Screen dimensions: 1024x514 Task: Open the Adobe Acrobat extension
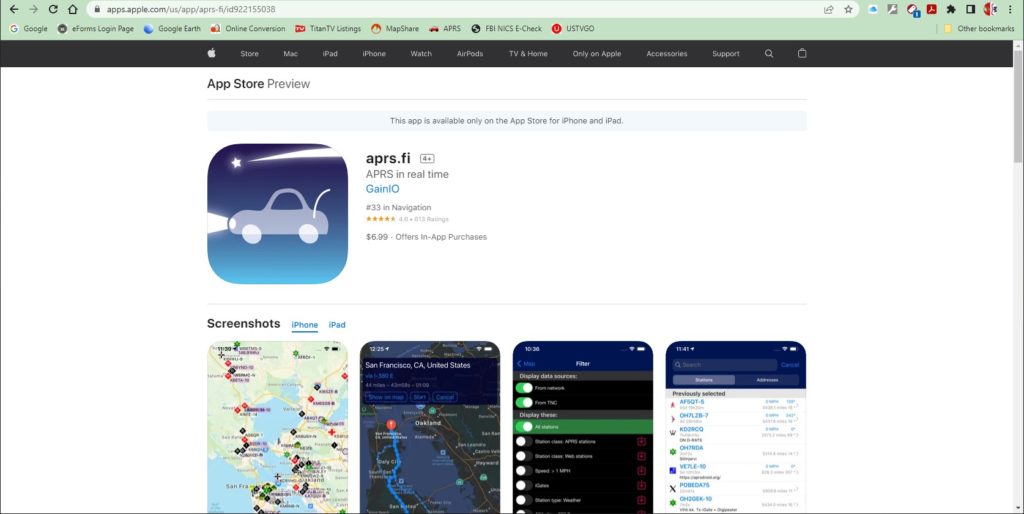click(932, 9)
